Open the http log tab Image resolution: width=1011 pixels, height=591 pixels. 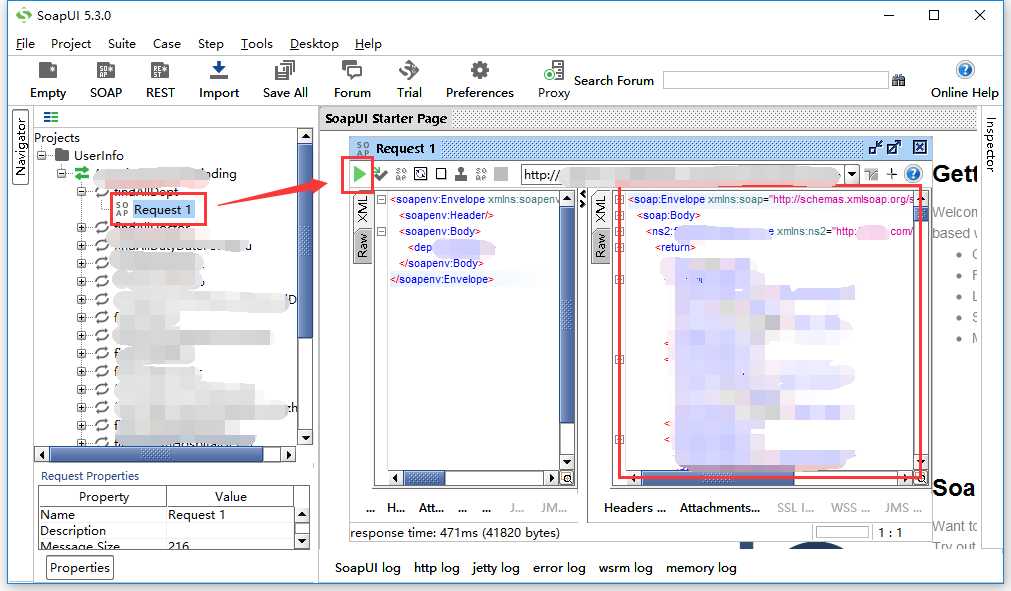(x=437, y=568)
